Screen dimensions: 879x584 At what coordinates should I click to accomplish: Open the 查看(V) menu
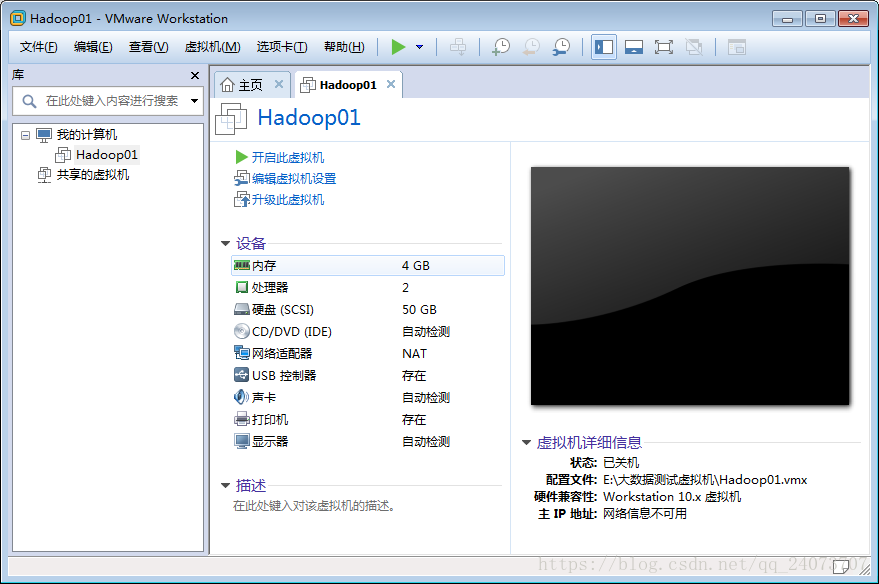(149, 47)
